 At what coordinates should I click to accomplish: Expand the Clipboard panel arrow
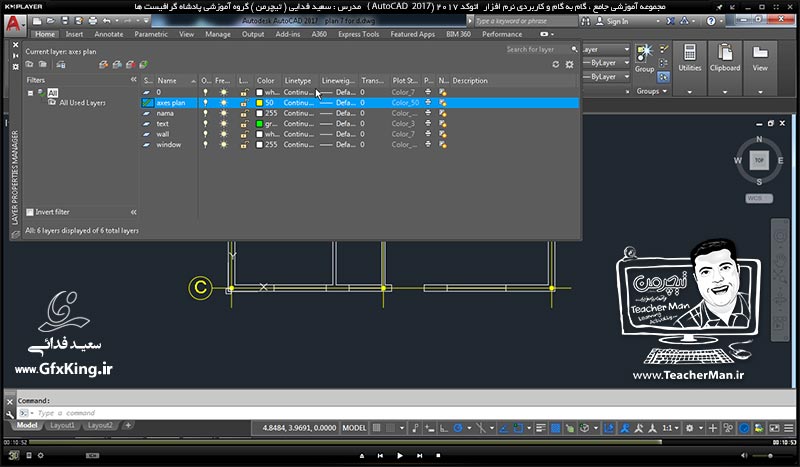pos(724,92)
